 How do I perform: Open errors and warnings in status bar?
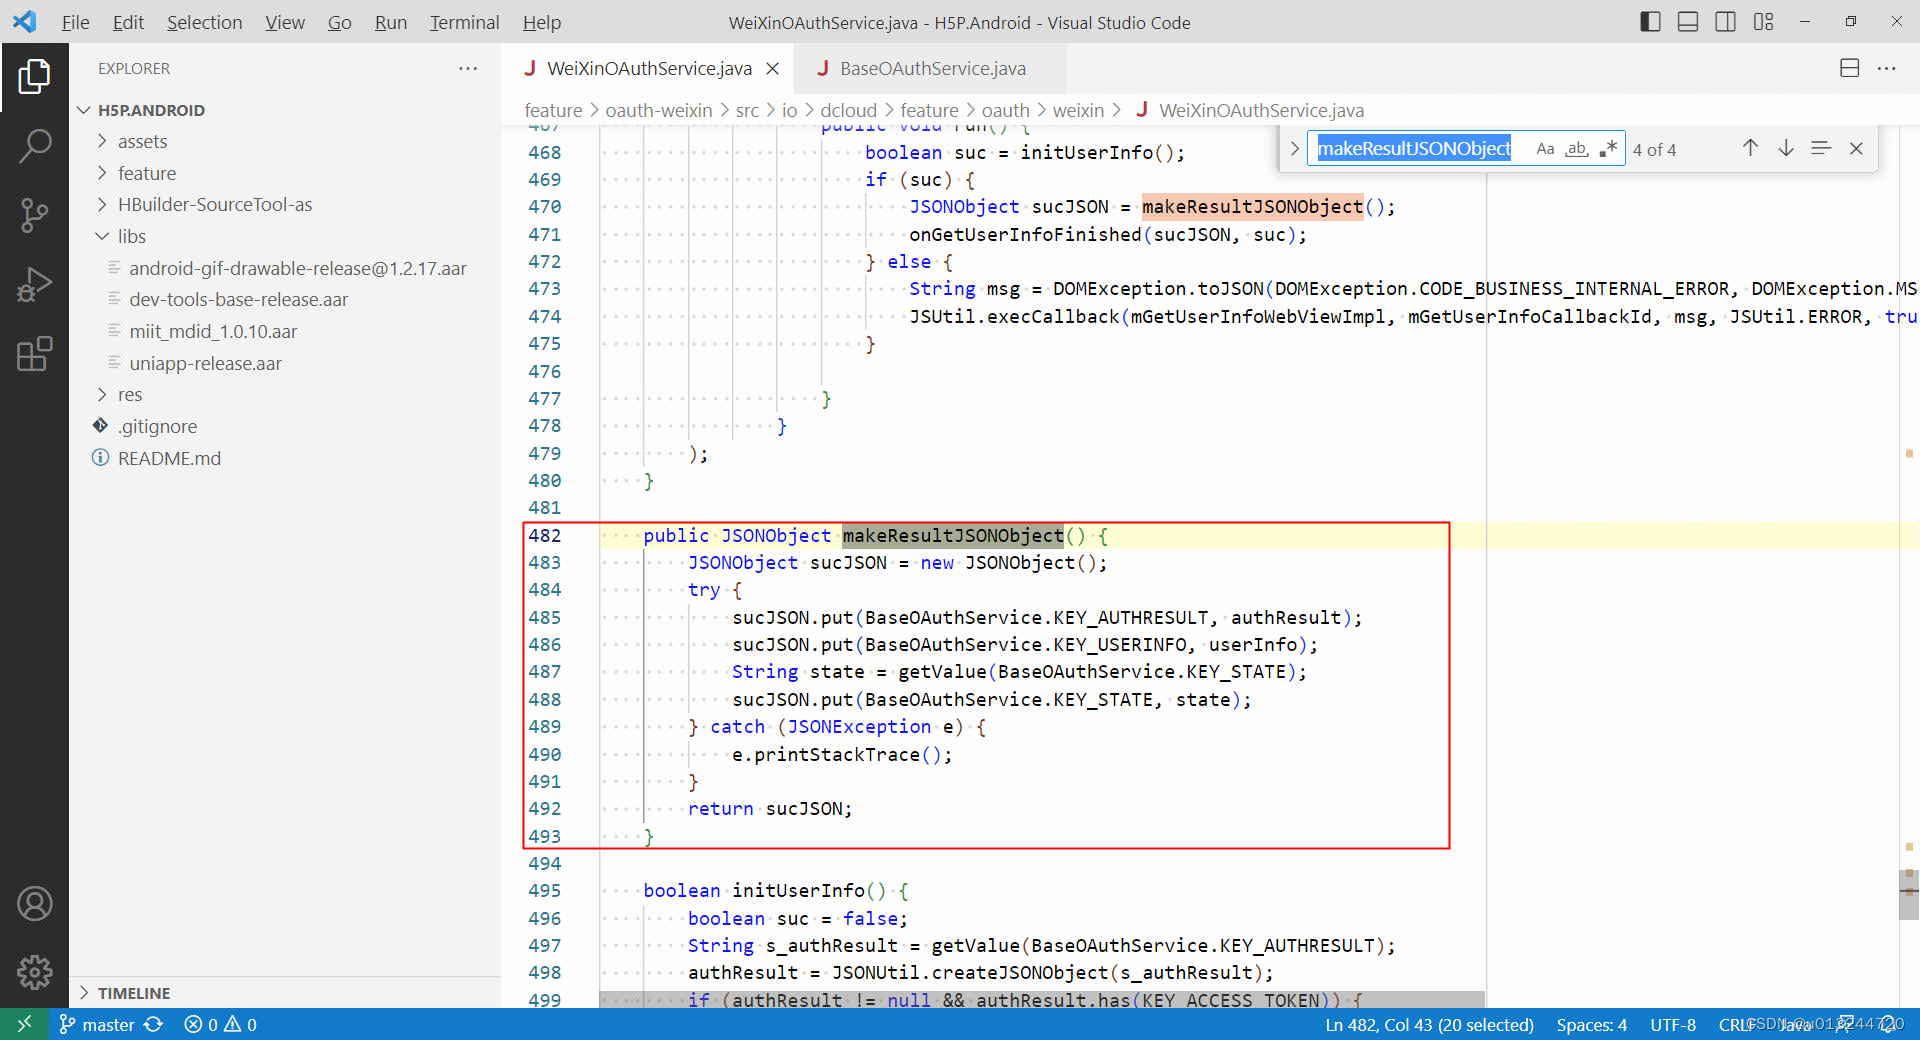tap(221, 1024)
